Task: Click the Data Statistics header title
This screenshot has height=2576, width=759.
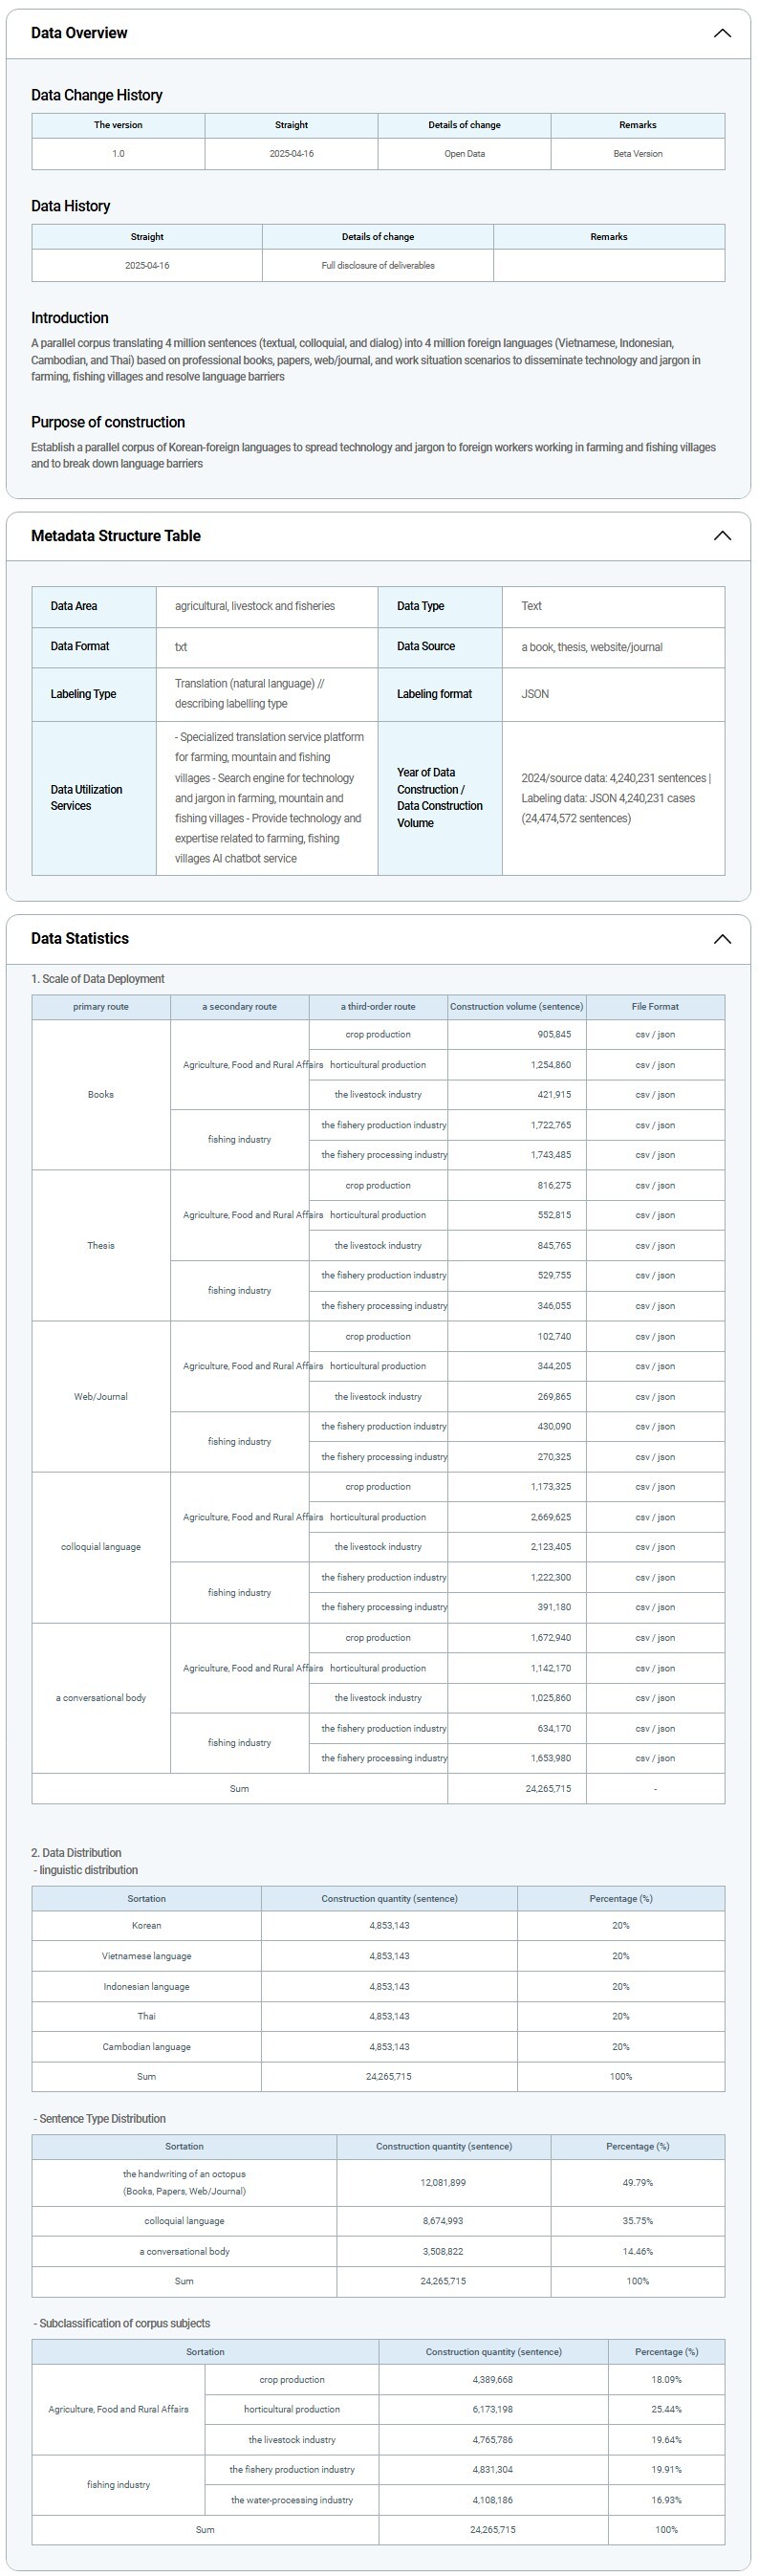Action: click(x=79, y=939)
